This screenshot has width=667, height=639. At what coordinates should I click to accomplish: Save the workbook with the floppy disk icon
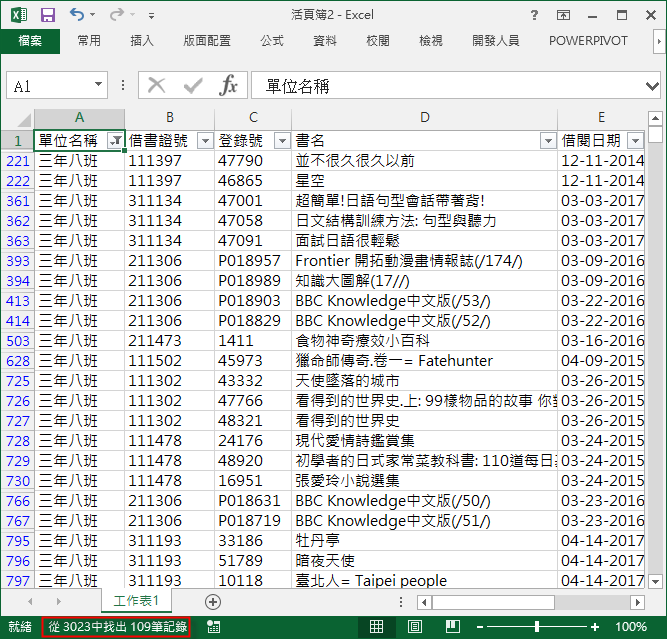[x=48, y=15]
